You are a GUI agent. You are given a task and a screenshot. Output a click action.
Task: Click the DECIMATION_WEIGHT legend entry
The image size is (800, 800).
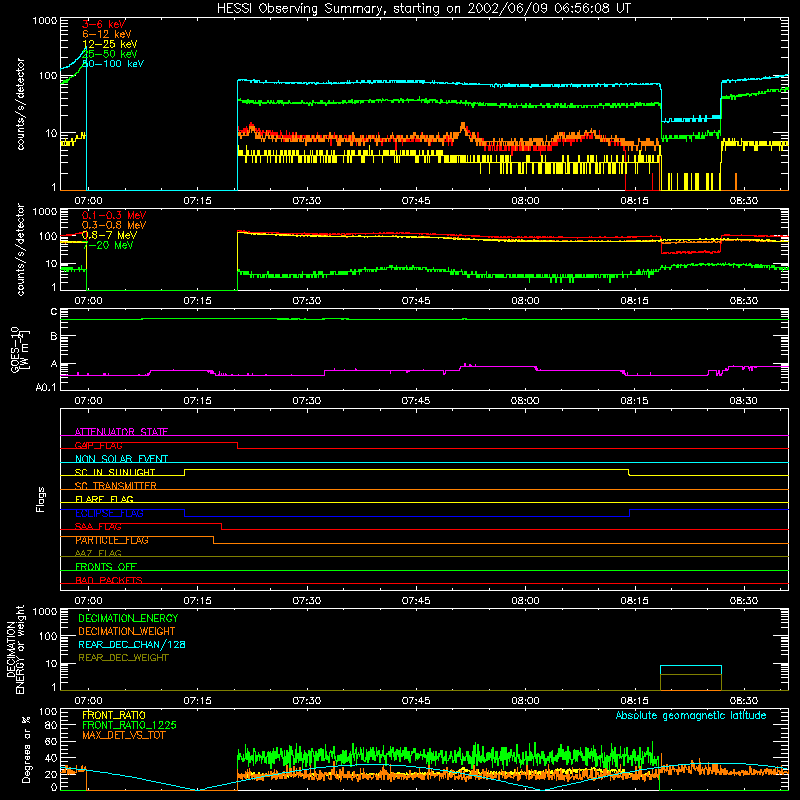pyautogui.click(x=127, y=631)
